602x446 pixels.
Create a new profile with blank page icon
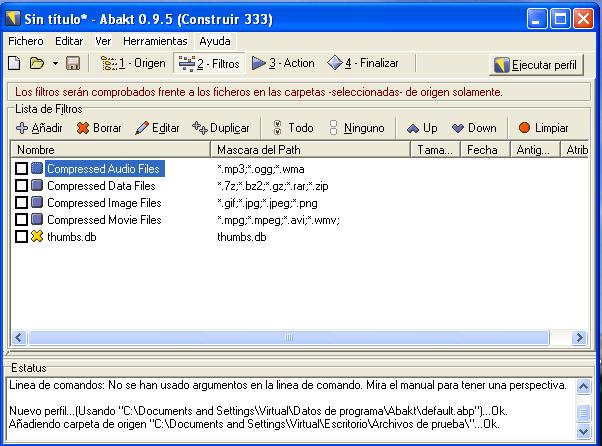click(14, 63)
